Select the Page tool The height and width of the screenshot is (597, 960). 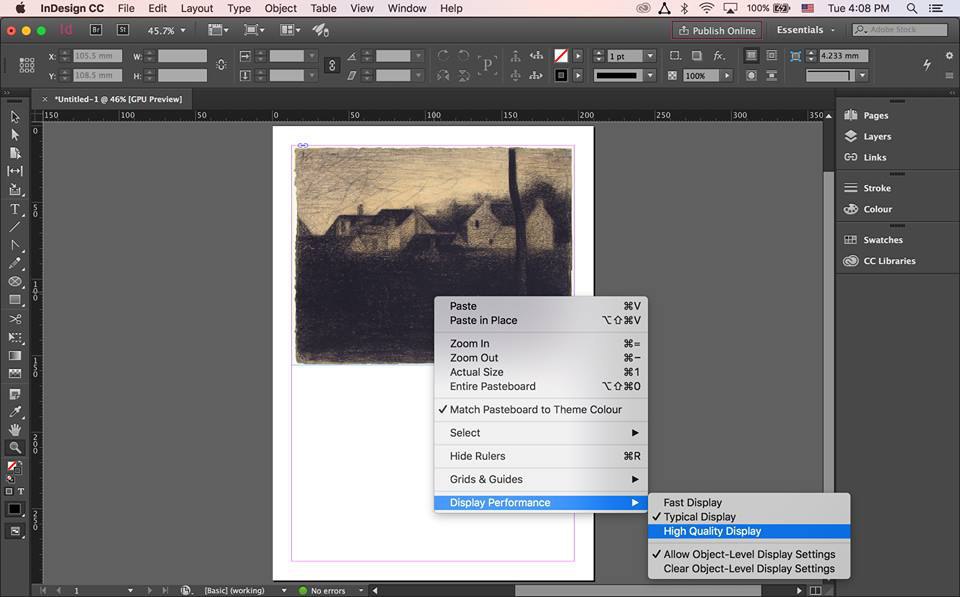[15, 153]
